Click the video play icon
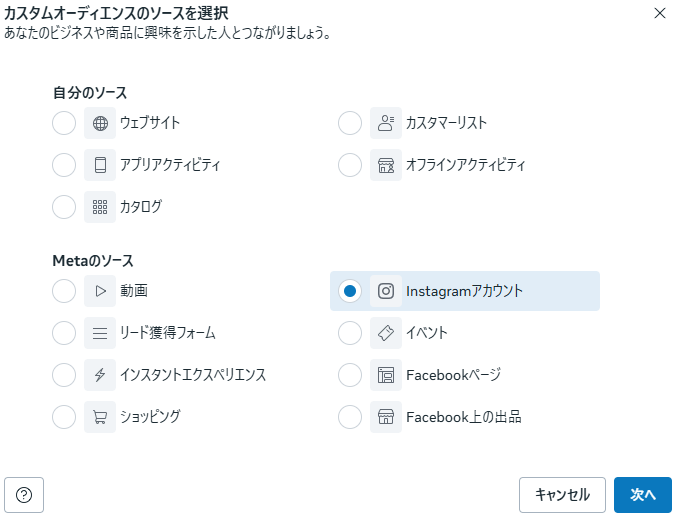This screenshot has height=518, width=683. (x=100, y=291)
